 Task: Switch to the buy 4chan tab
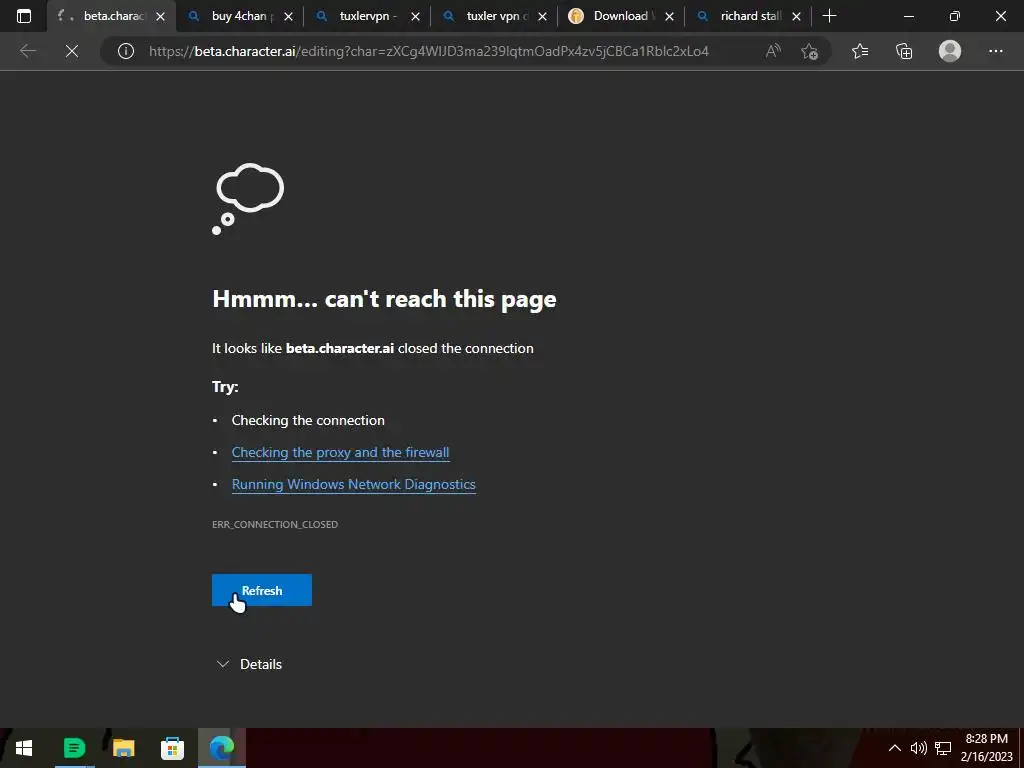click(238, 16)
